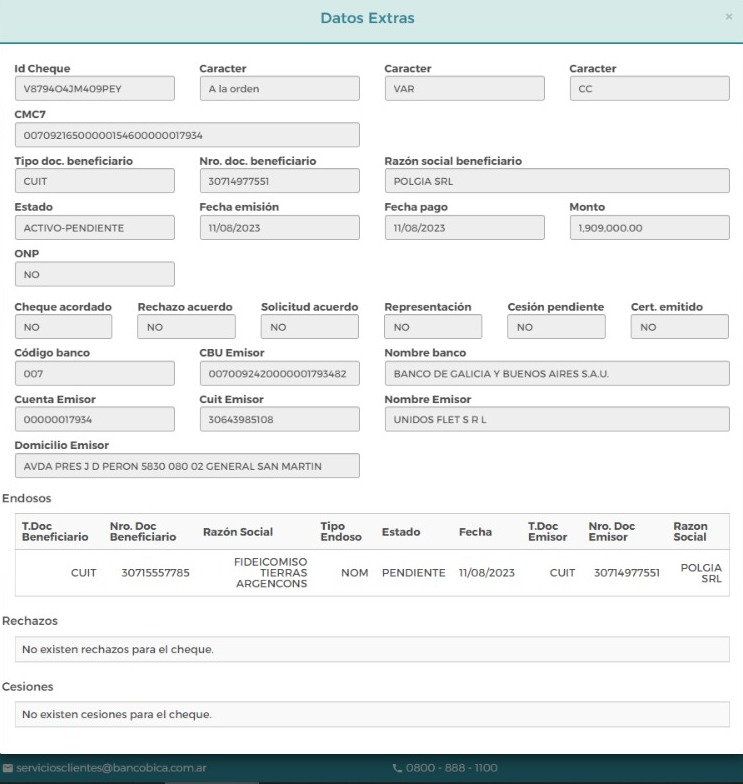This screenshot has width=743, height=784.
Task: Click the 'T.Doc Emisor' column header
Action: click(548, 532)
